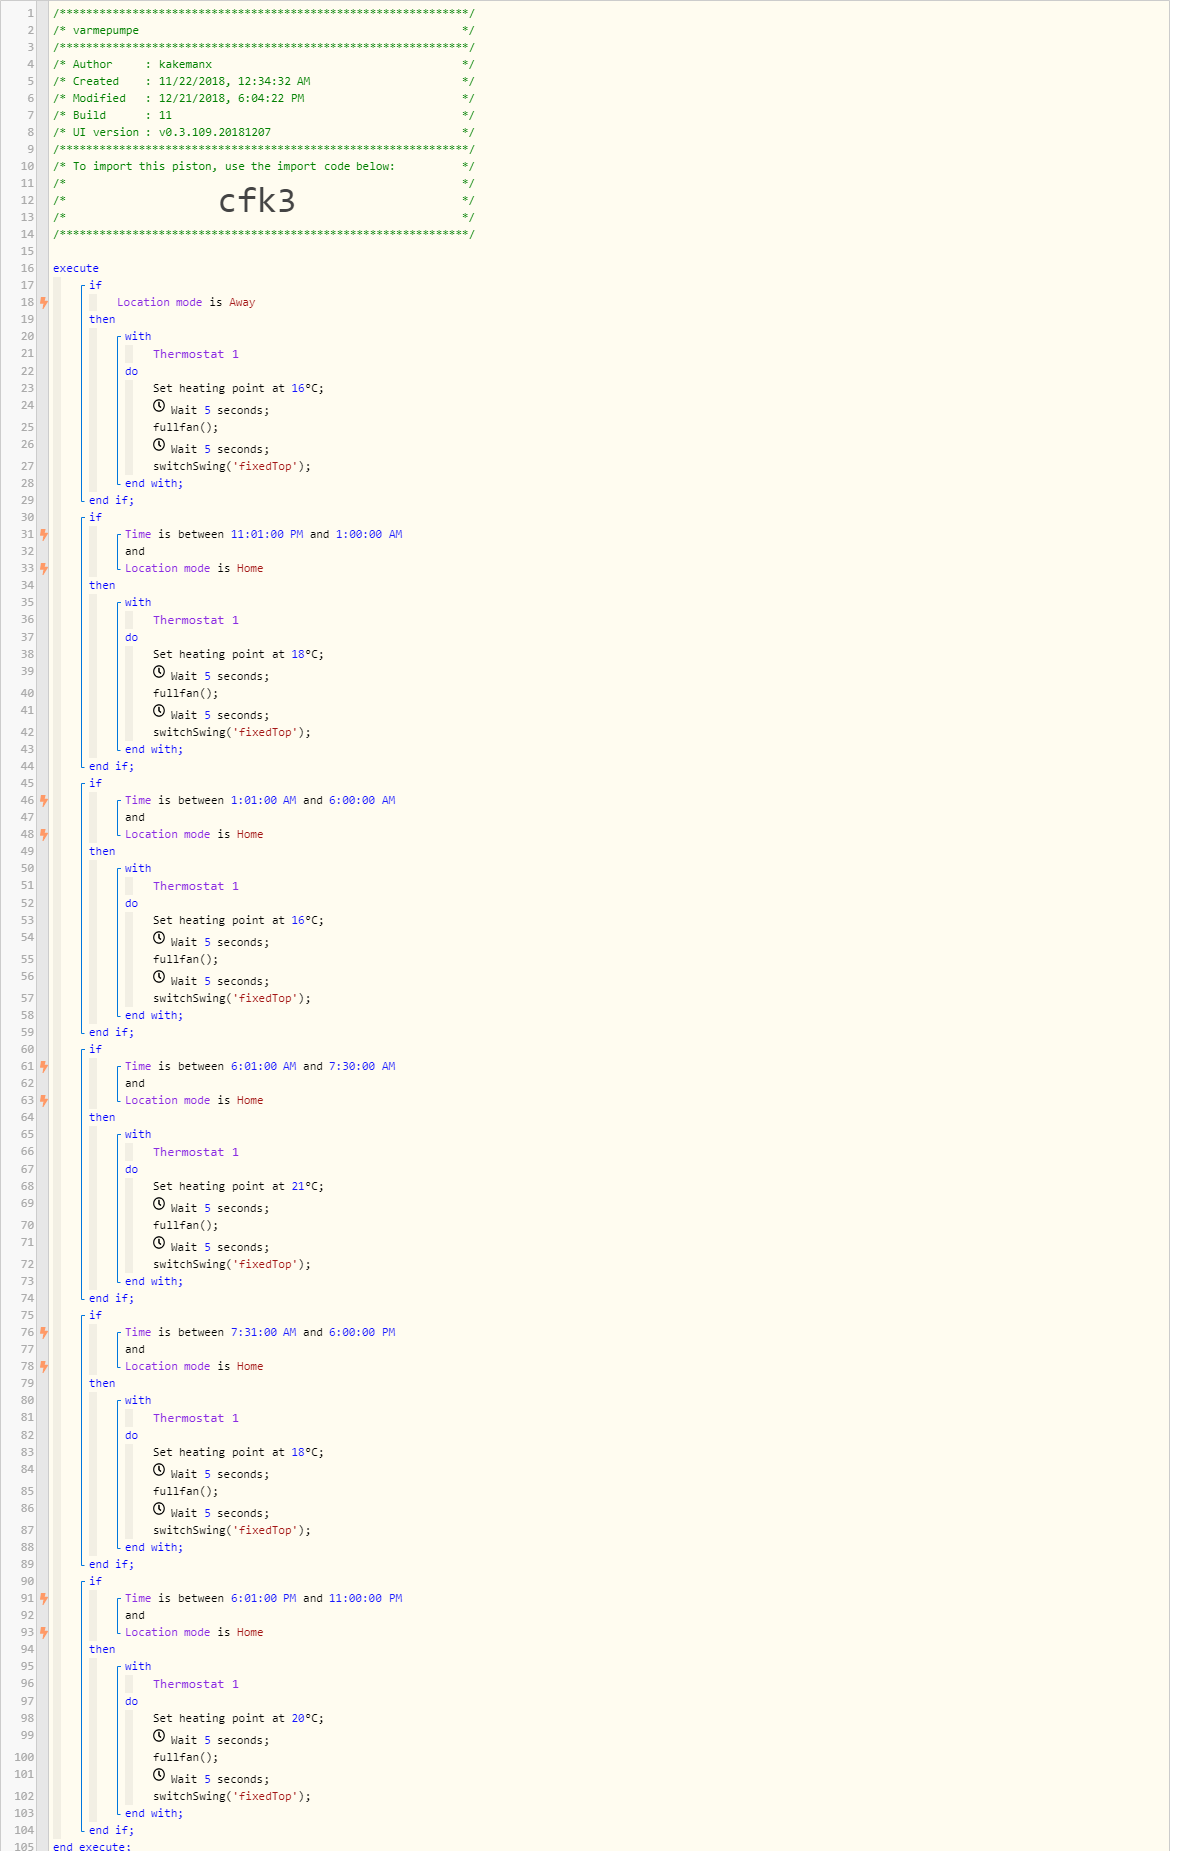The width and height of the screenshot is (1178, 1851).
Task: Click the clock icon on line 26
Action: [159, 445]
